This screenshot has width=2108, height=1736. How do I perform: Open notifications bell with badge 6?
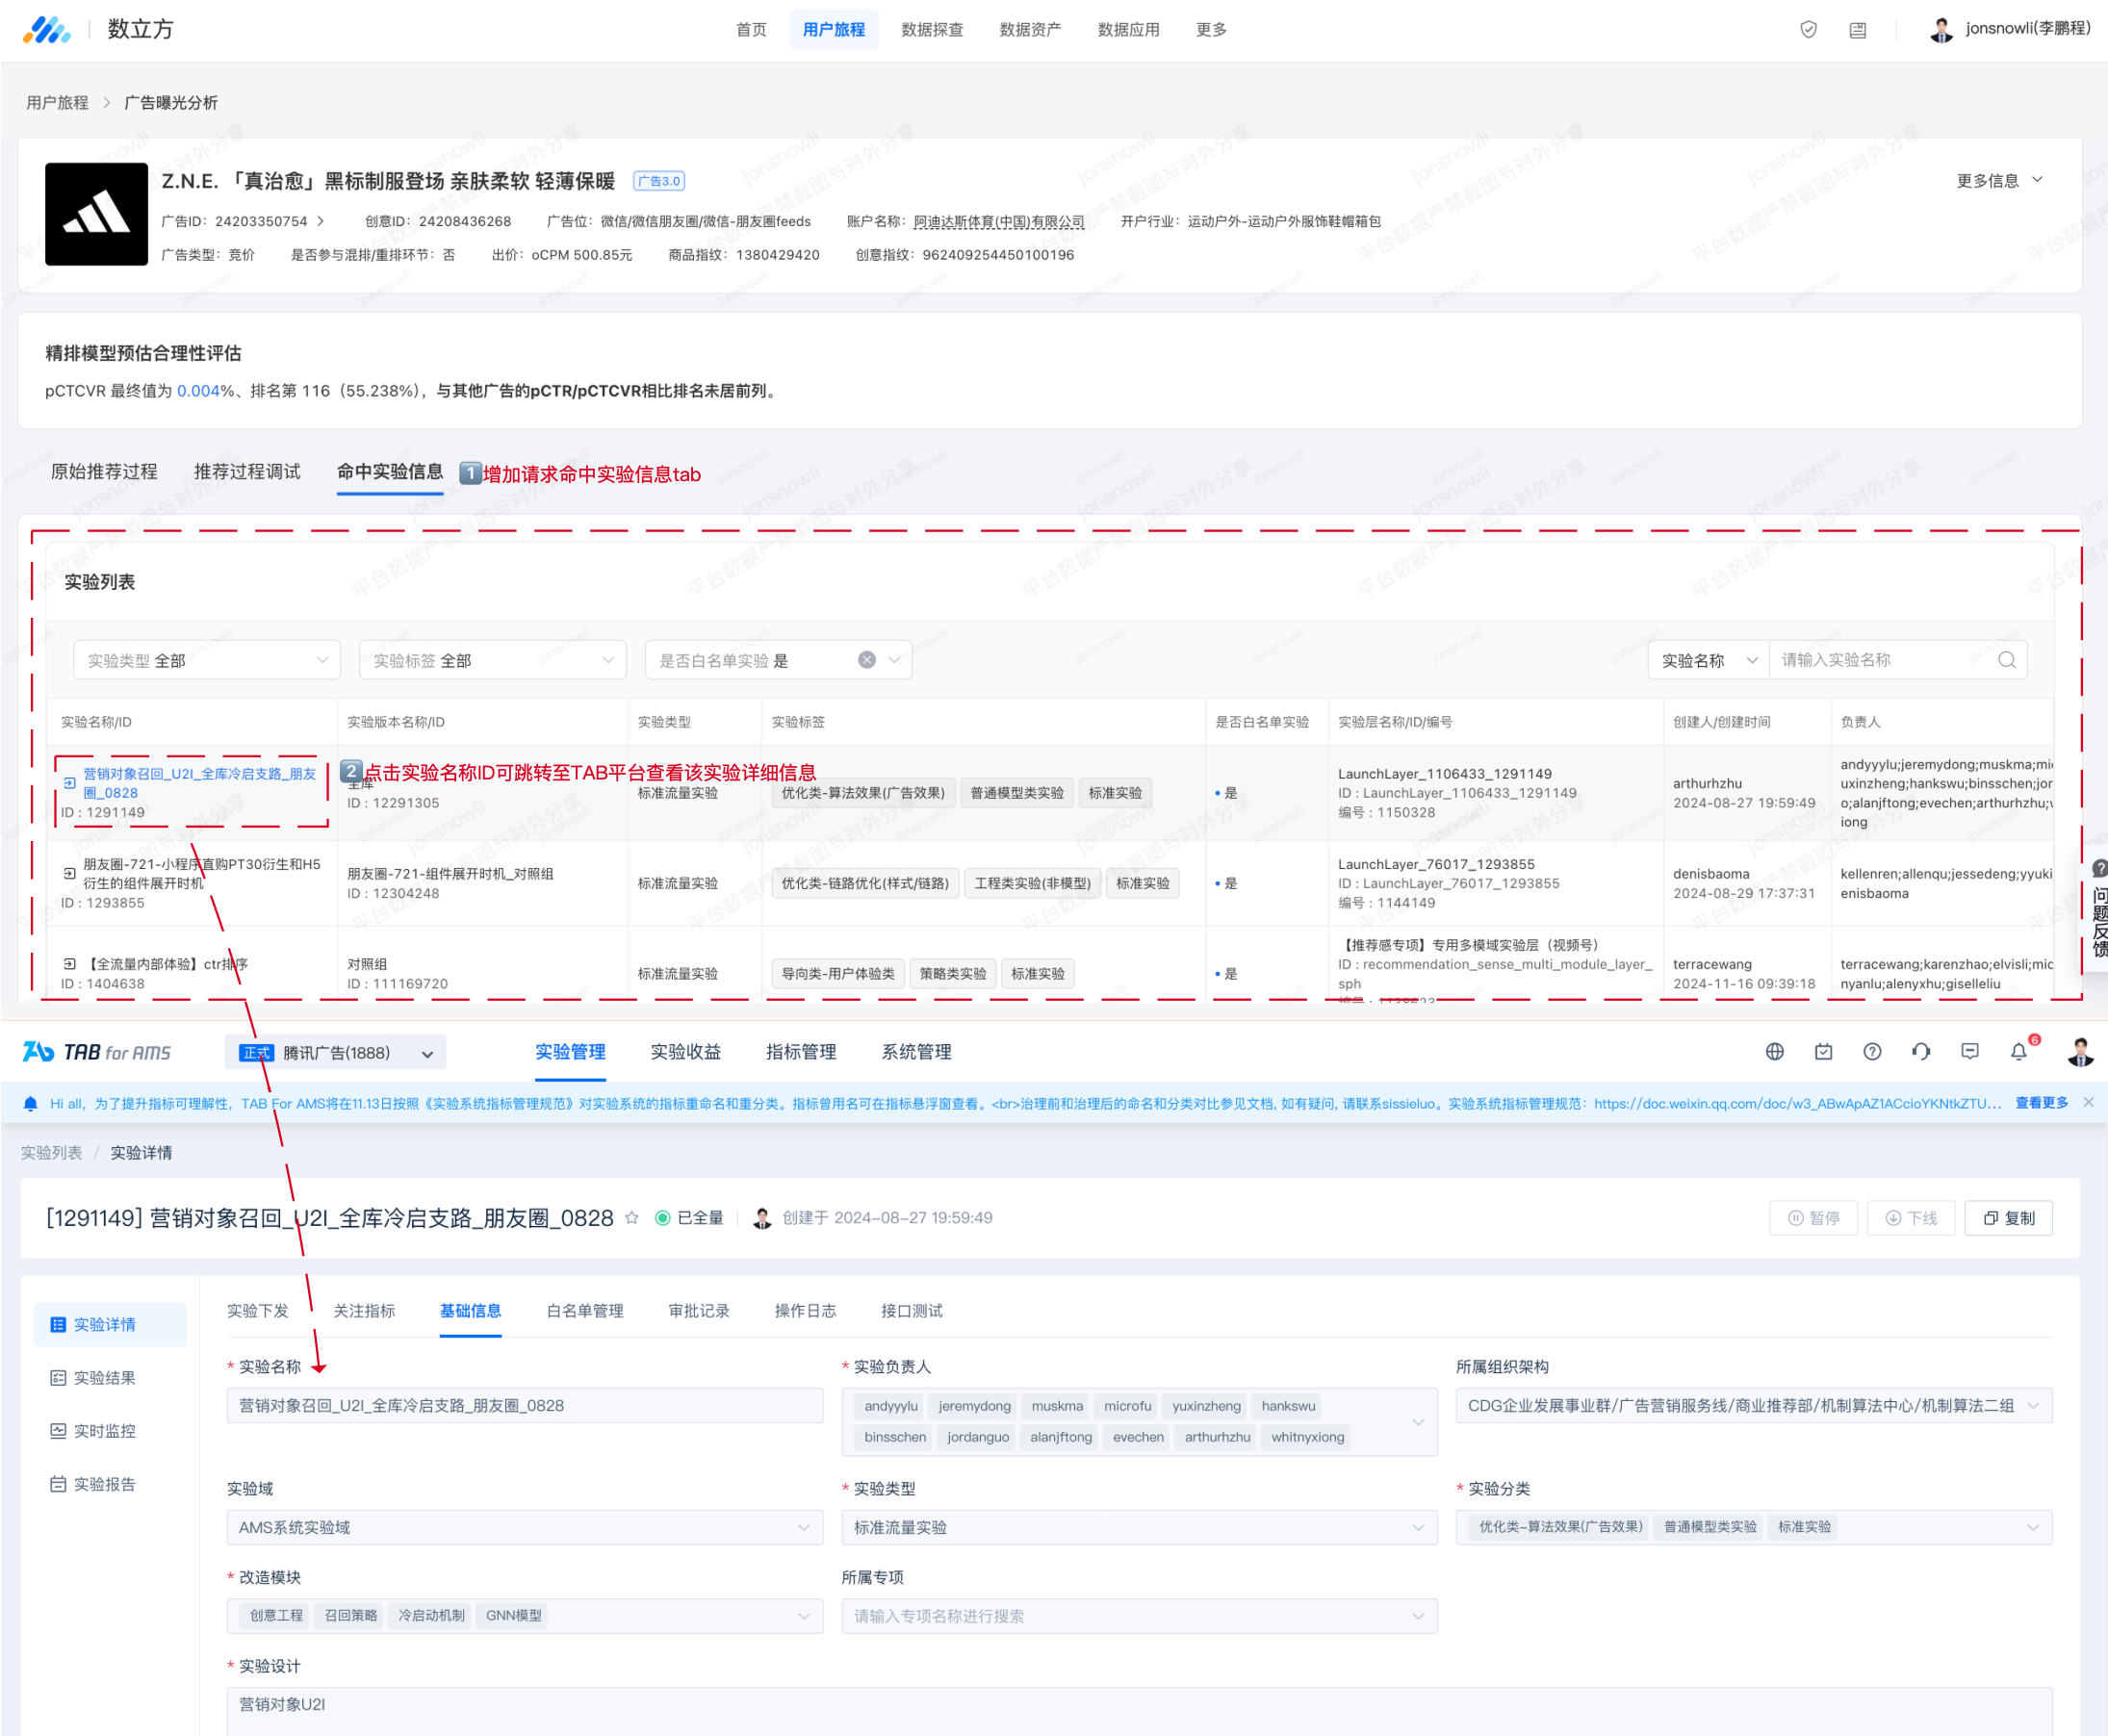(x=2018, y=1052)
